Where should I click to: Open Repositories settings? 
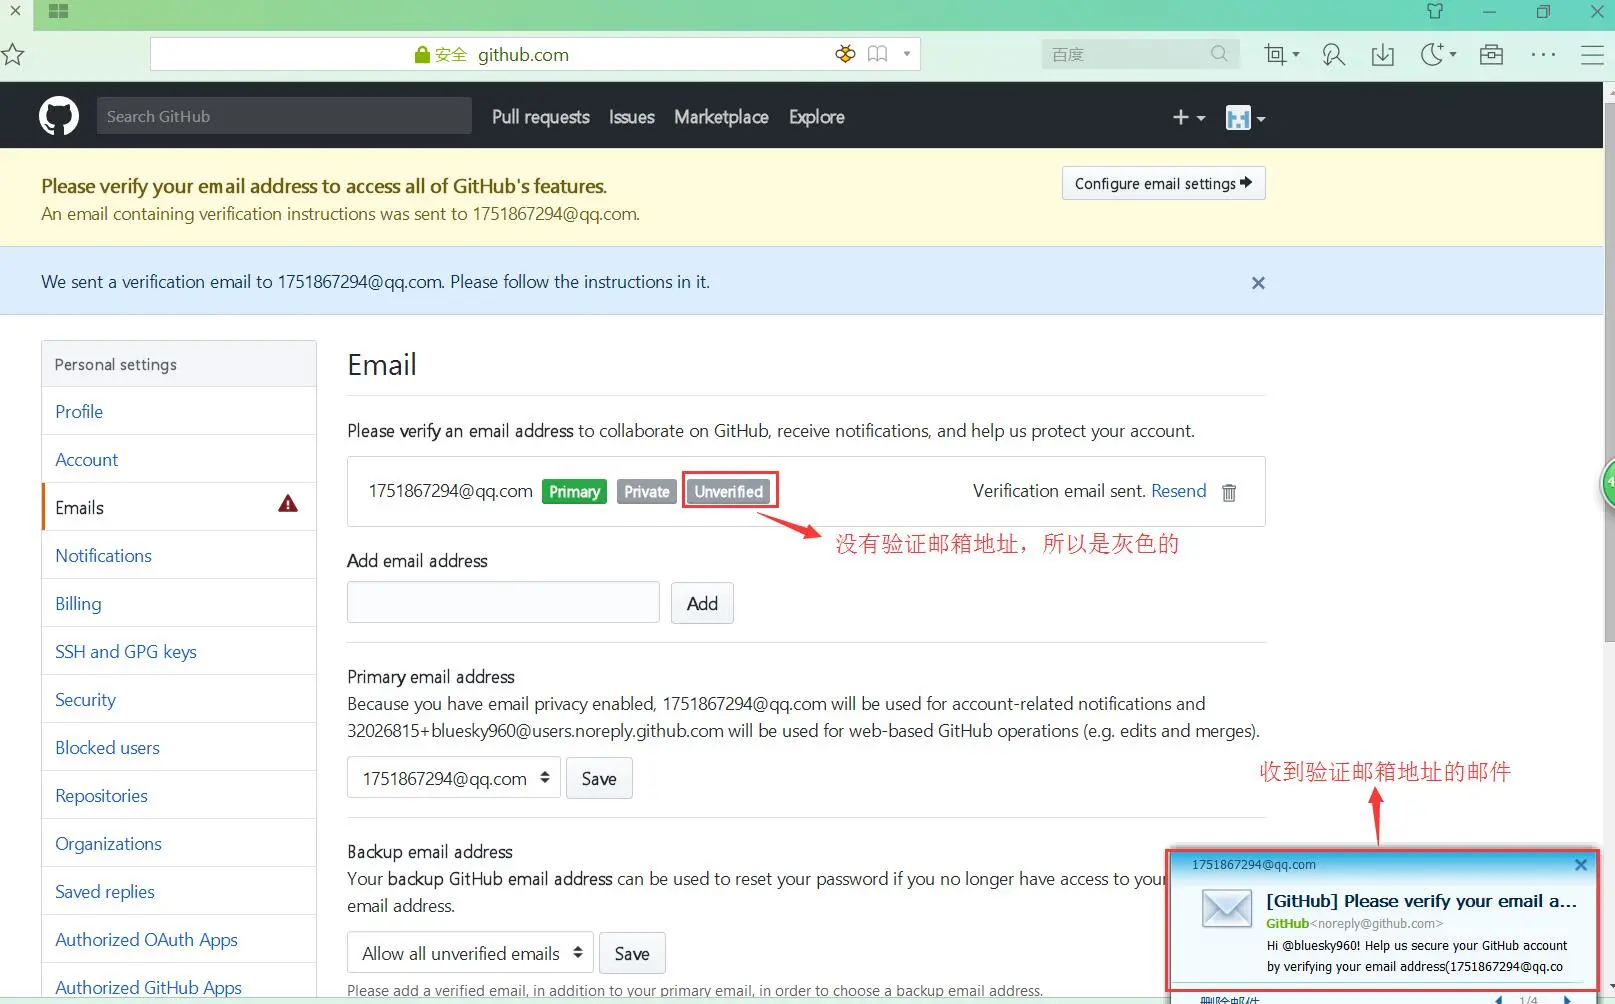(179, 796)
